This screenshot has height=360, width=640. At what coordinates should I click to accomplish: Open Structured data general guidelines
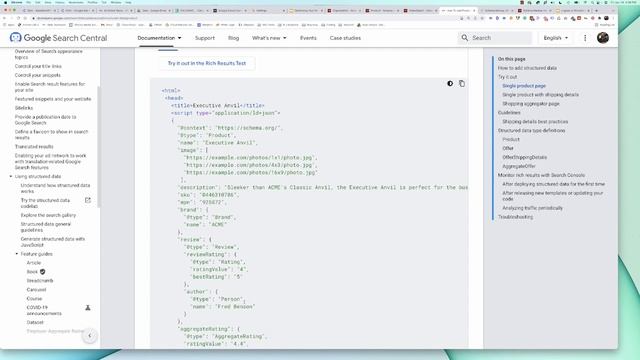pyautogui.click(x=46, y=227)
